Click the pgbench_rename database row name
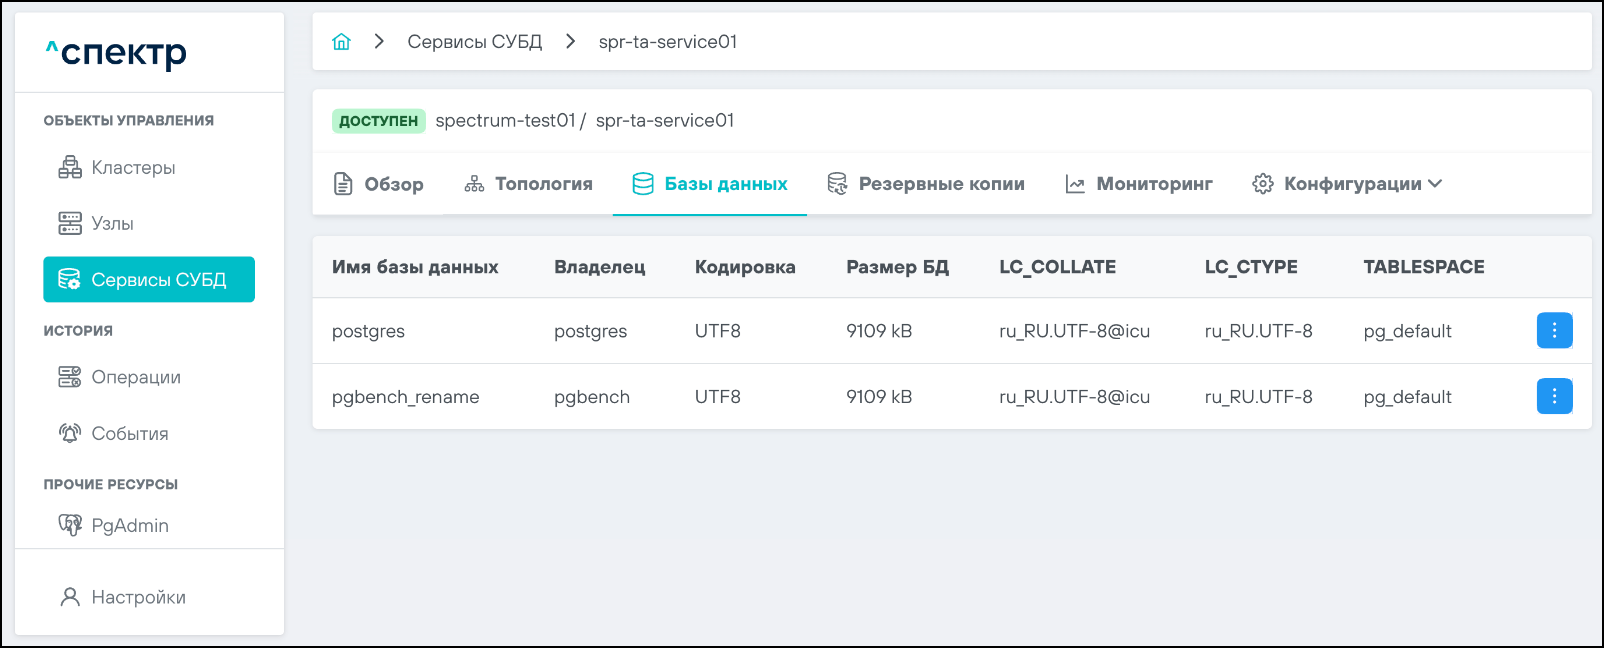The width and height of the screenshot is (1604, 650). click(x=405, y=397)
